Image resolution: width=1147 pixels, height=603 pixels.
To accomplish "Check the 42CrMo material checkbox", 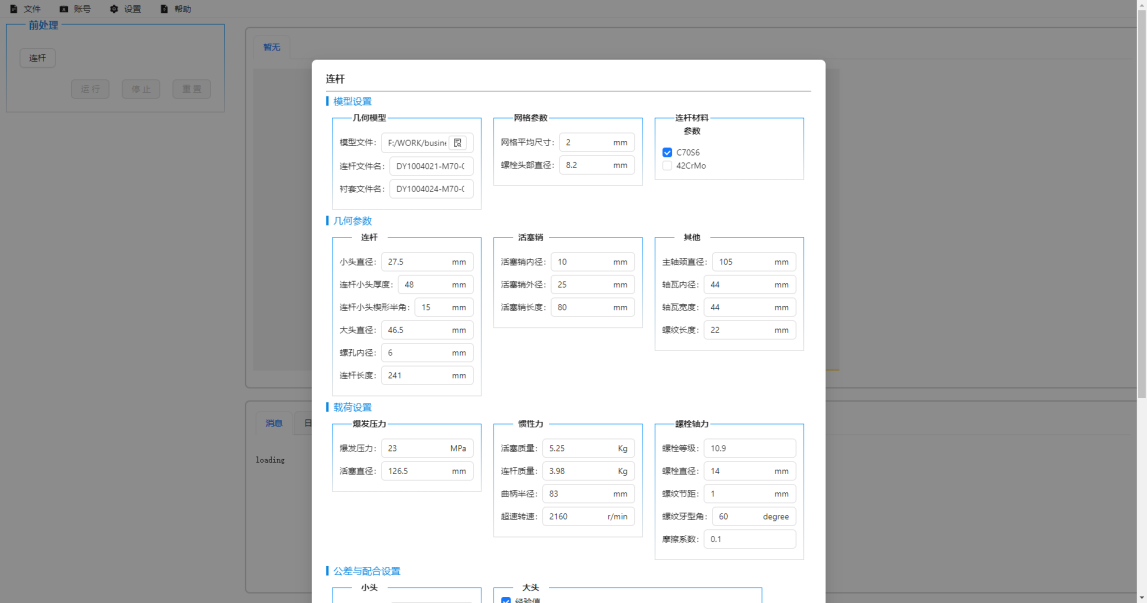I will 667,166.
